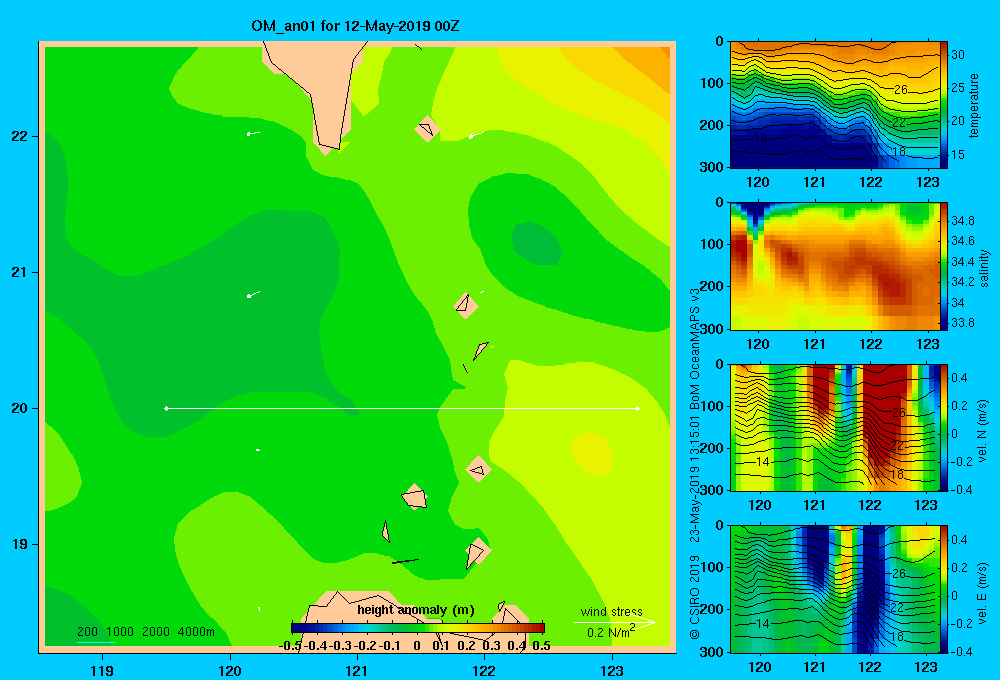The width and height of the screenshot is (1000, 680).
Task: Click the '200' depth tick of the temperature plot
Action: (712, 125)
